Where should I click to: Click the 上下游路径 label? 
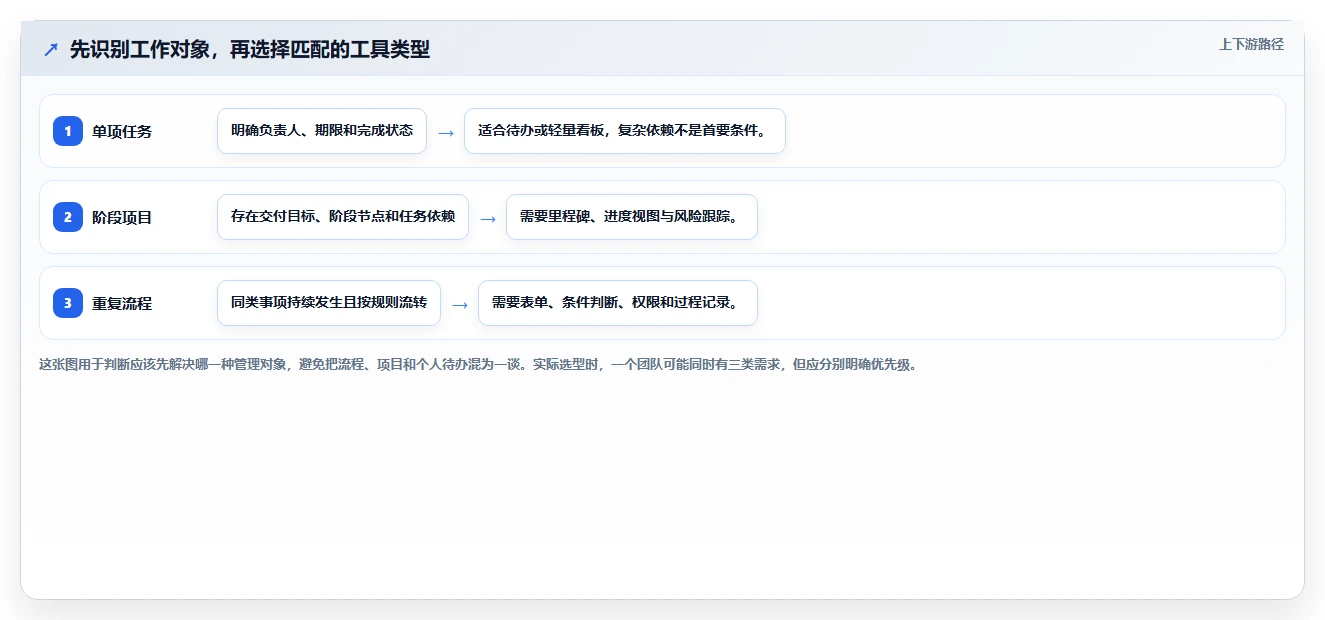[x=1251, y=44]
